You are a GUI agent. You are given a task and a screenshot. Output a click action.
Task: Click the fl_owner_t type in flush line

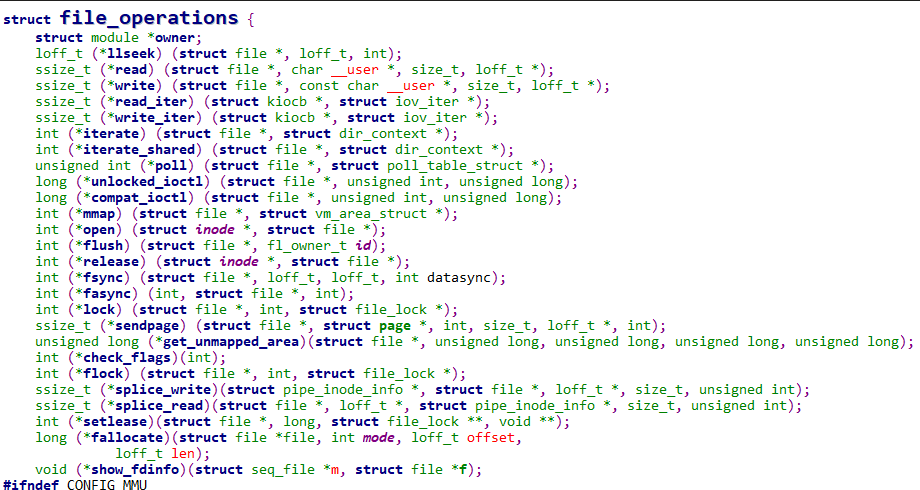[307, 245]
